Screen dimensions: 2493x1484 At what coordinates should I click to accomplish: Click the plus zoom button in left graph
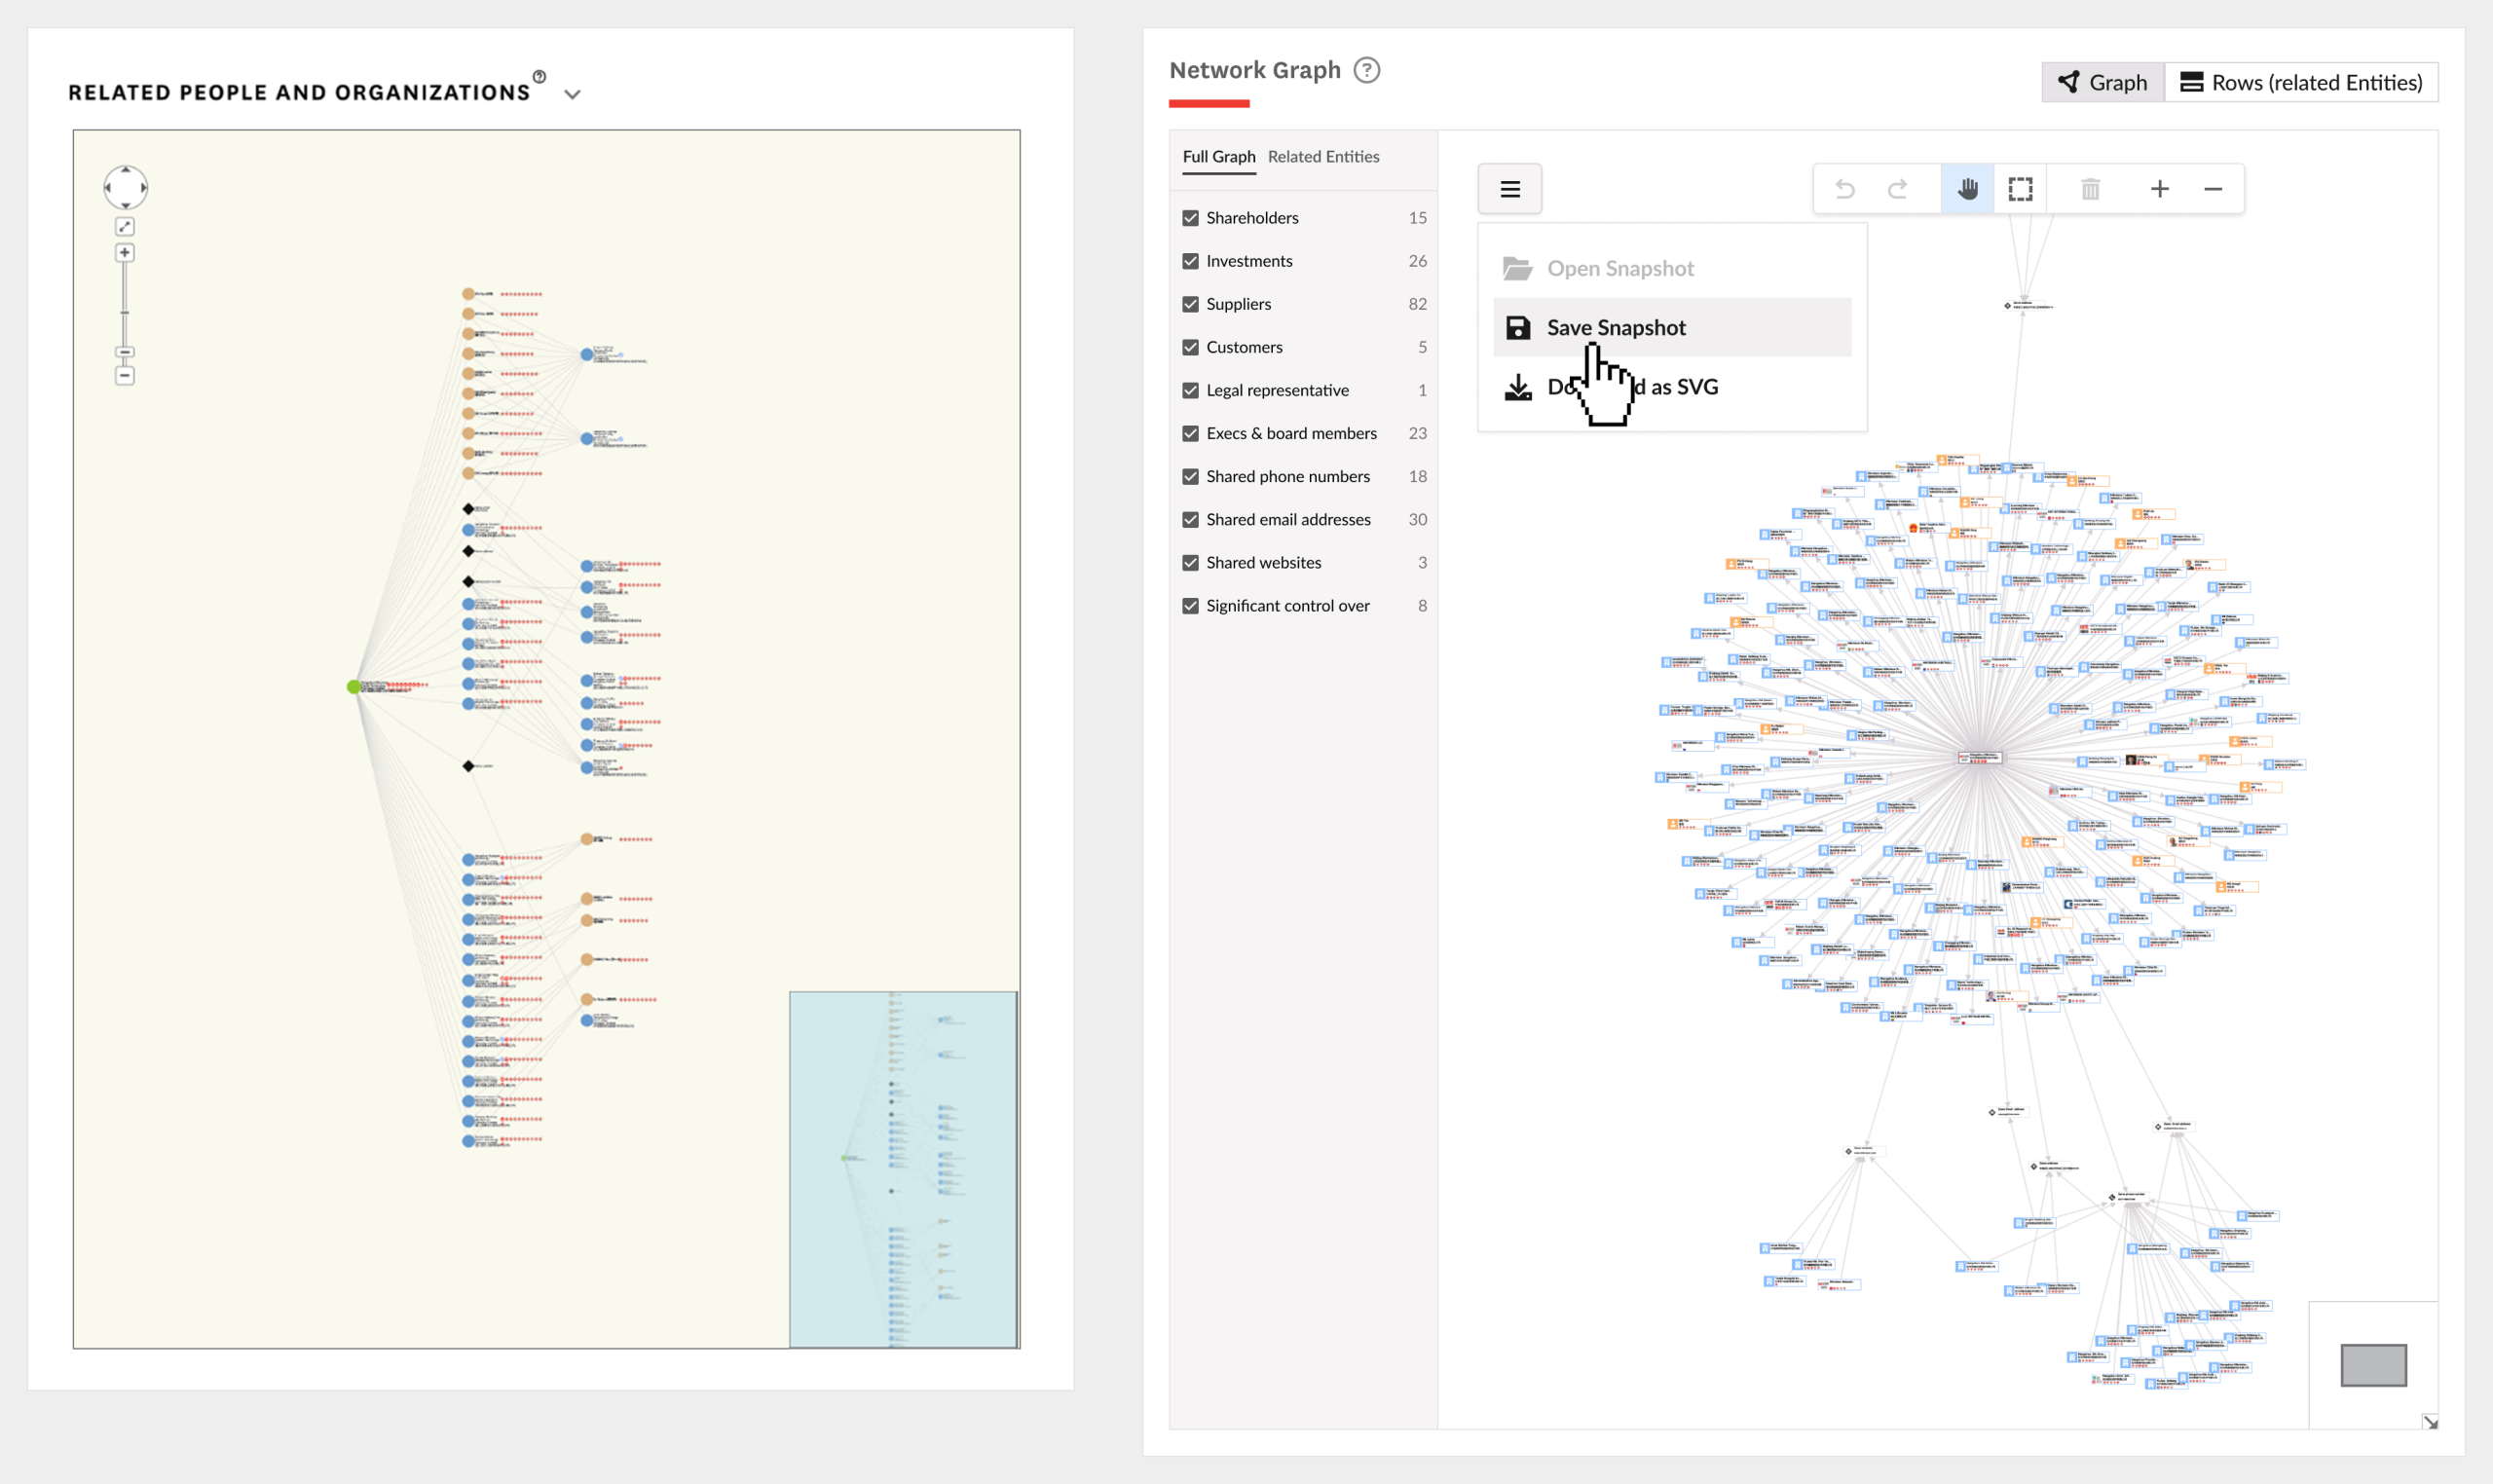(x=125, y=253)
